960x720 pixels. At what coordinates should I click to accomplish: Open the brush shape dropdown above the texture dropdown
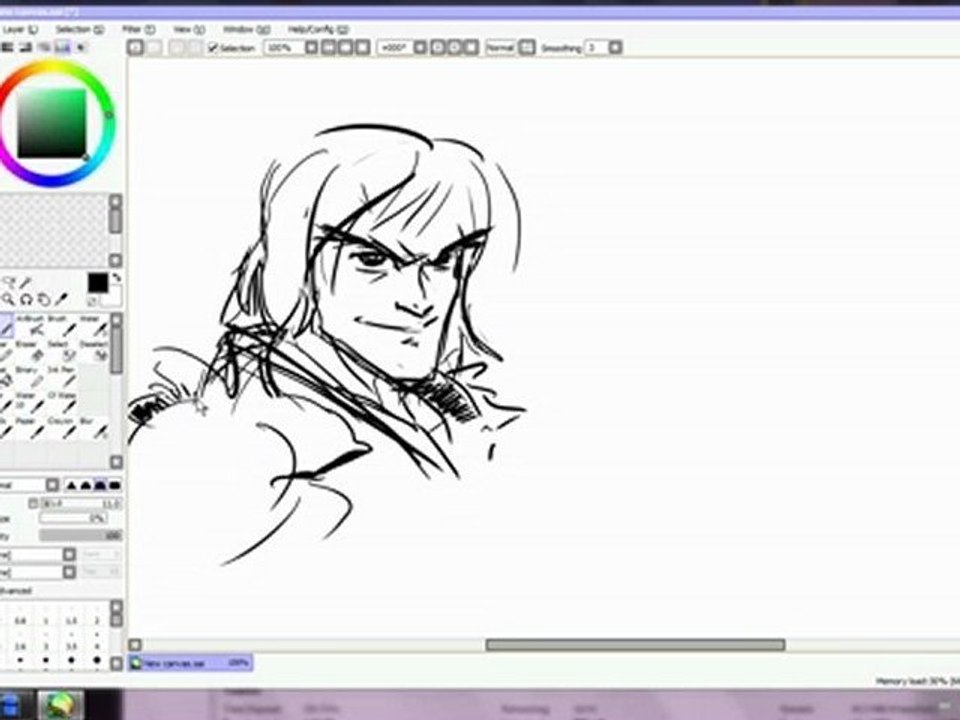(x=69, y=555)
